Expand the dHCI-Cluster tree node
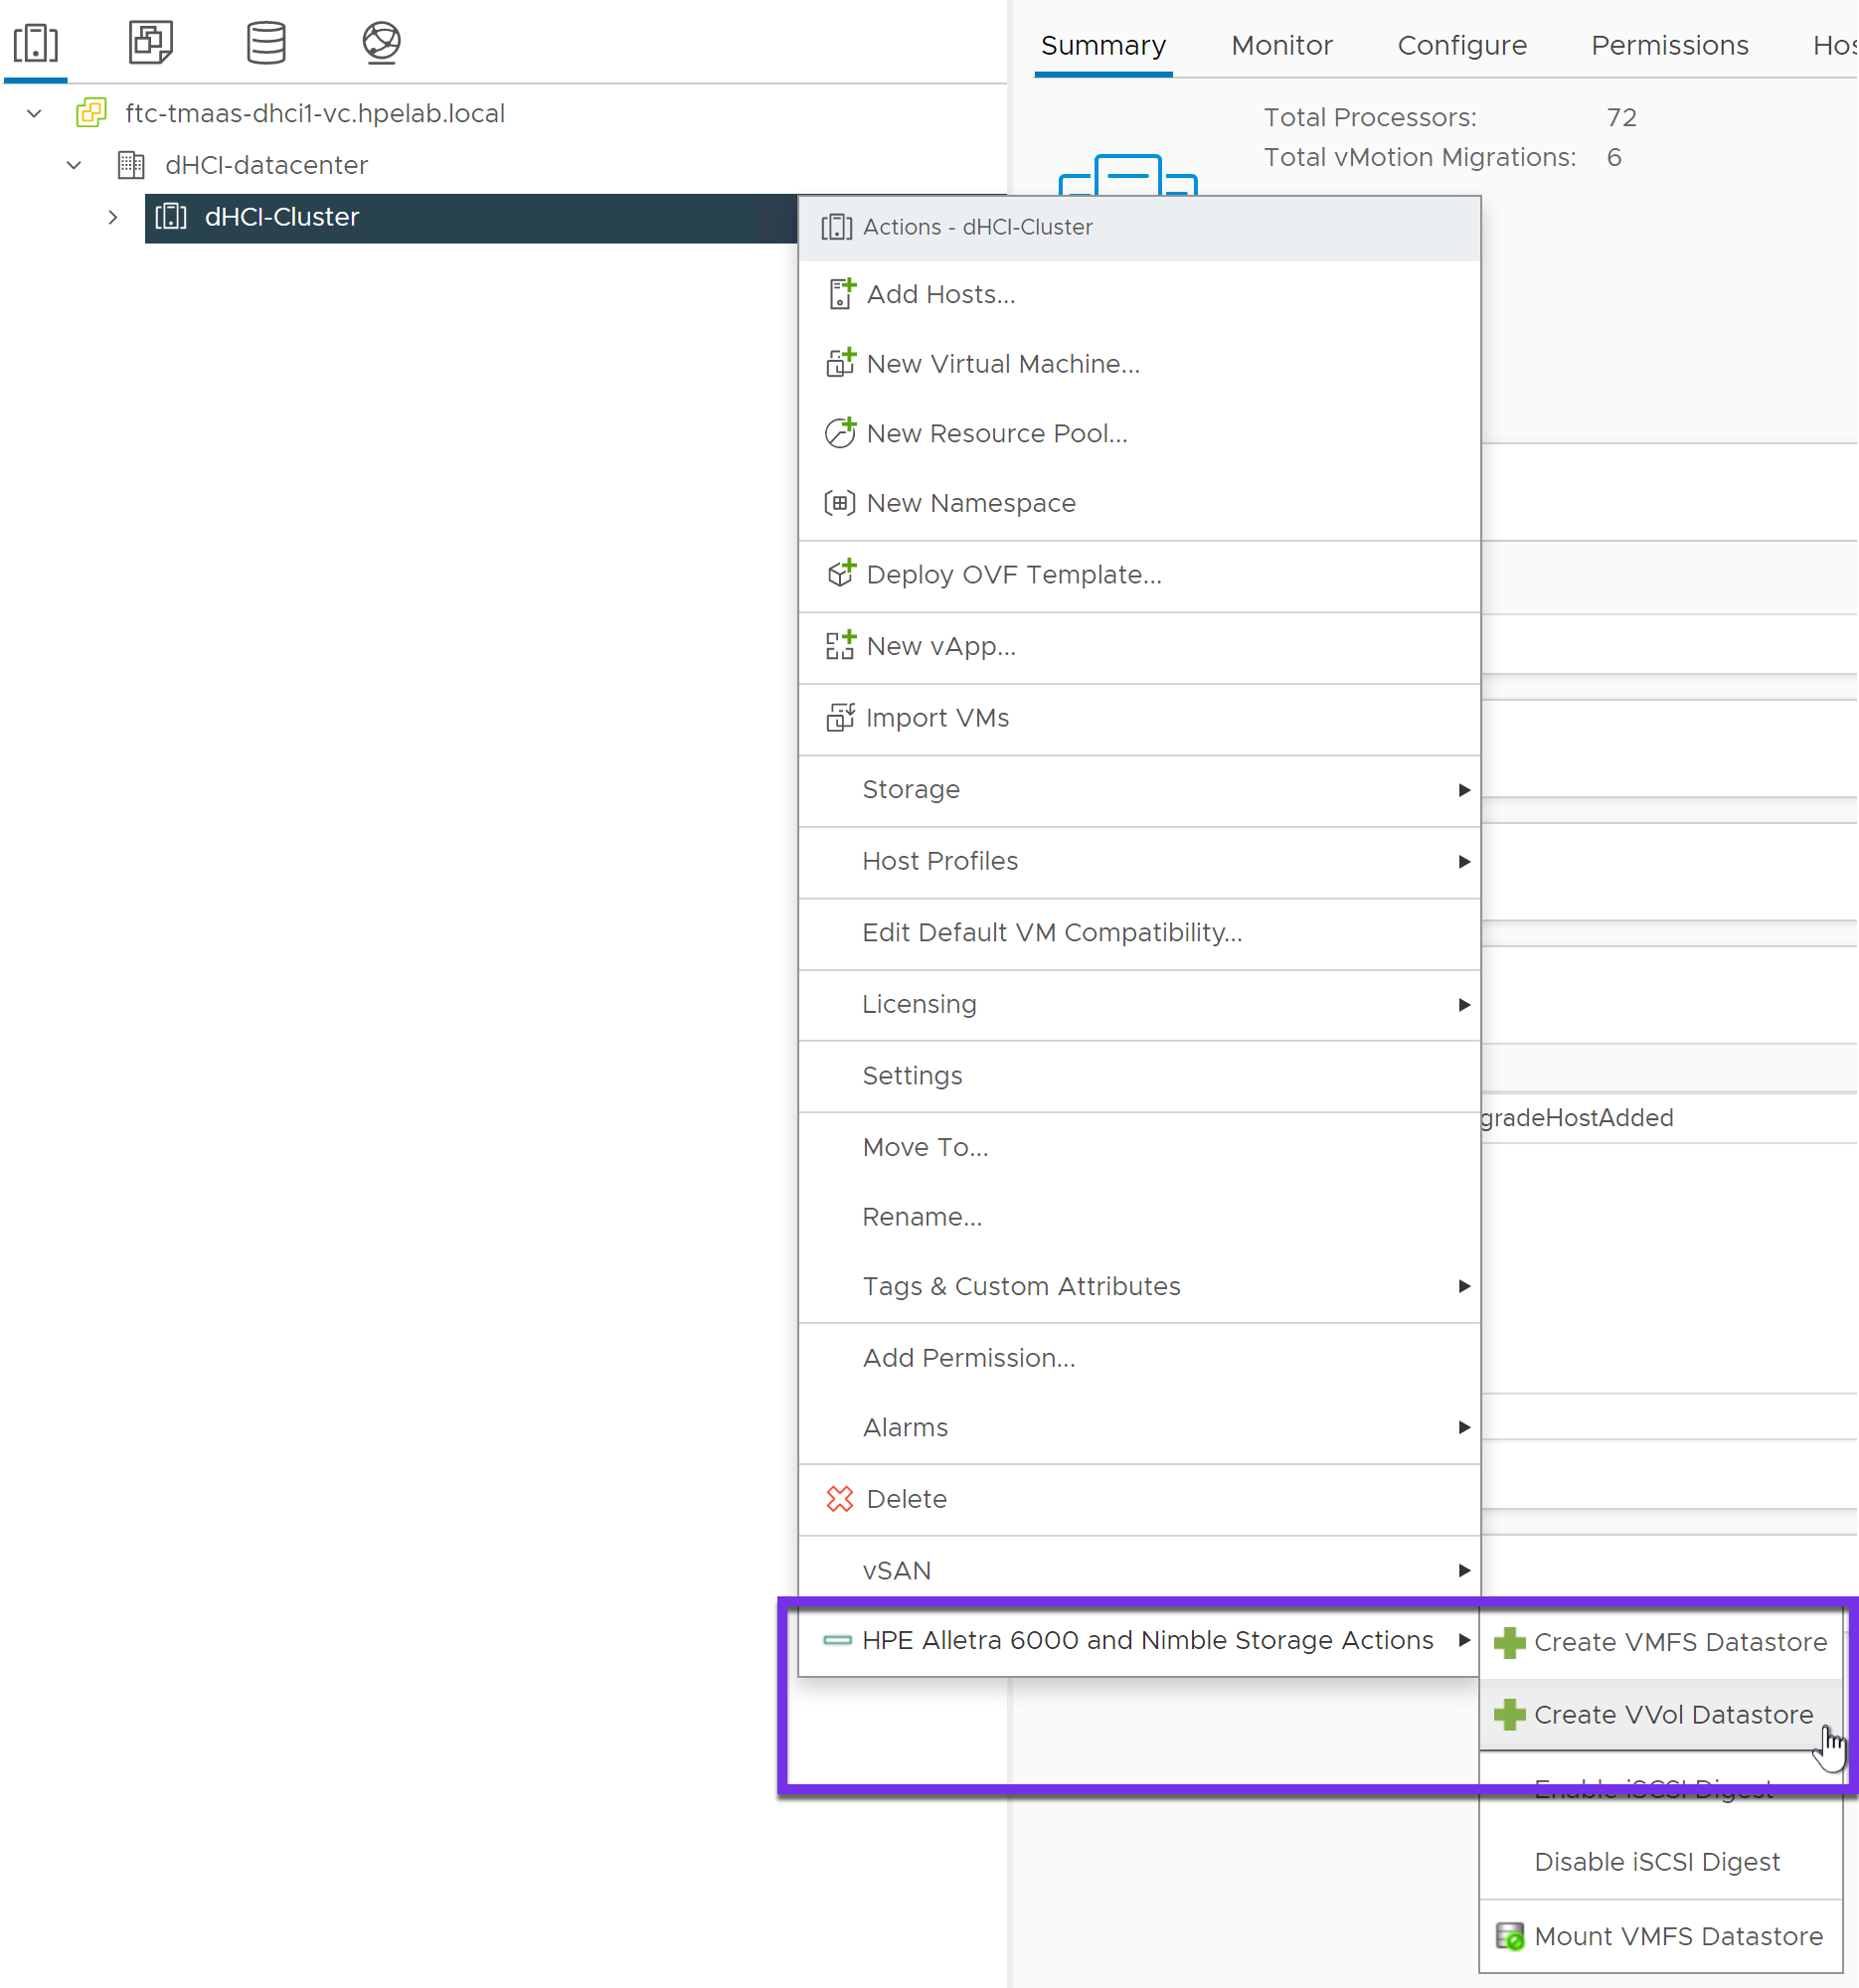The image size is (1859, 1988). 113,217
